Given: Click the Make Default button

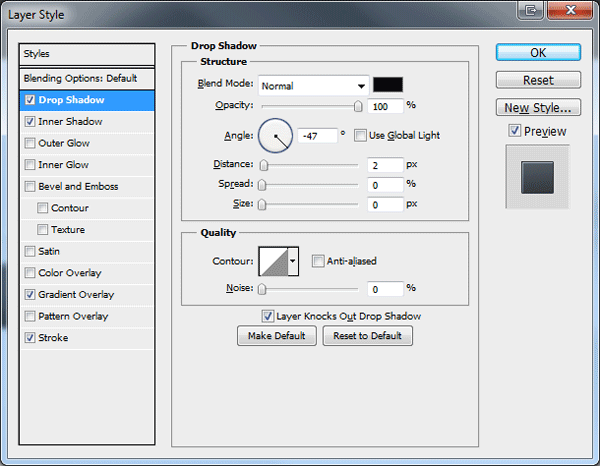Looking at the screenshot, I should 277,336.
